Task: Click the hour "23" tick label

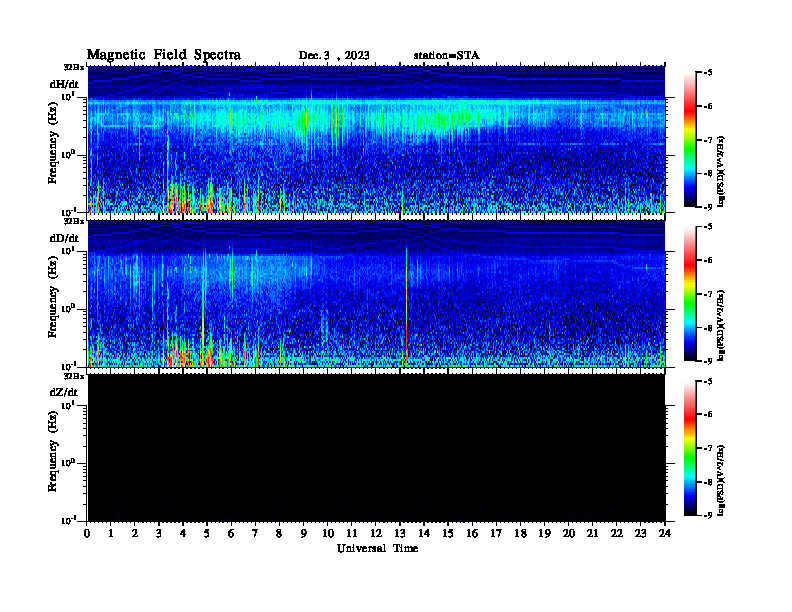Action: tap(640, 534)
